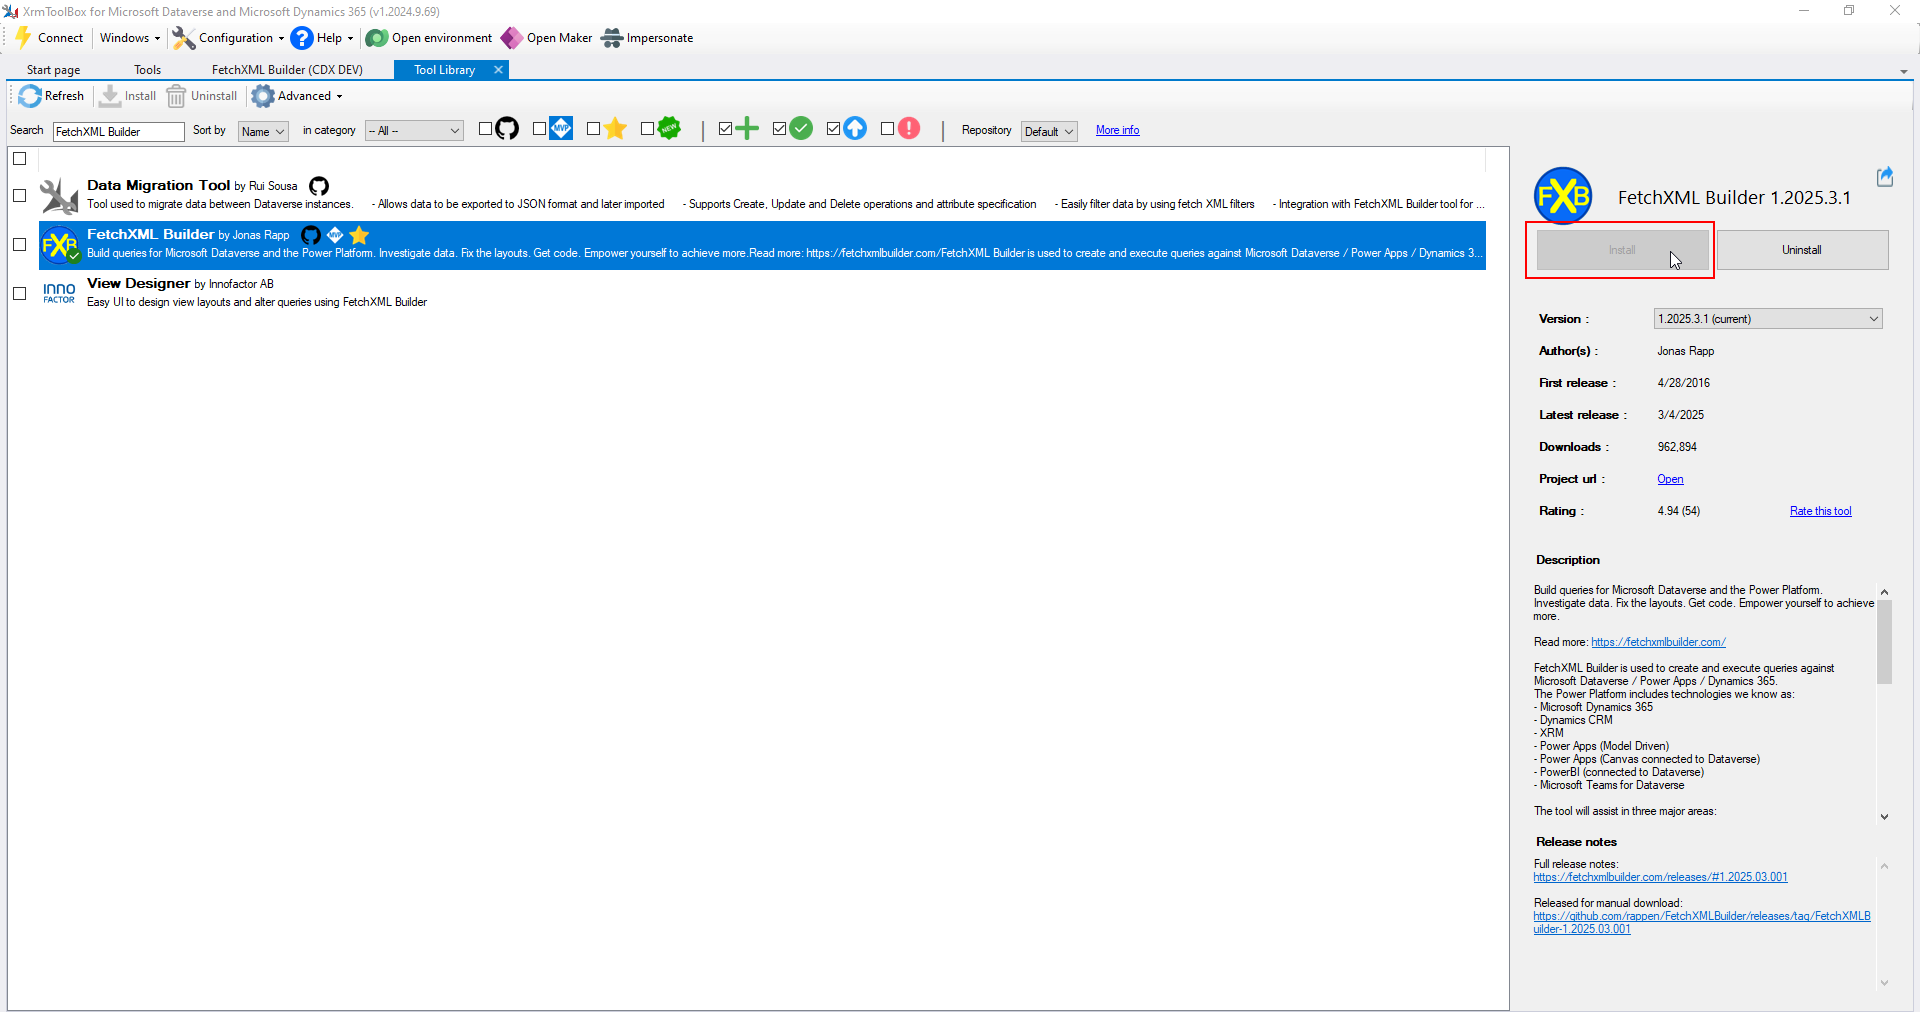Toggle the select-all checkbox above the list
Viewport: 1920px width, 1012px height.
point(19,158)
